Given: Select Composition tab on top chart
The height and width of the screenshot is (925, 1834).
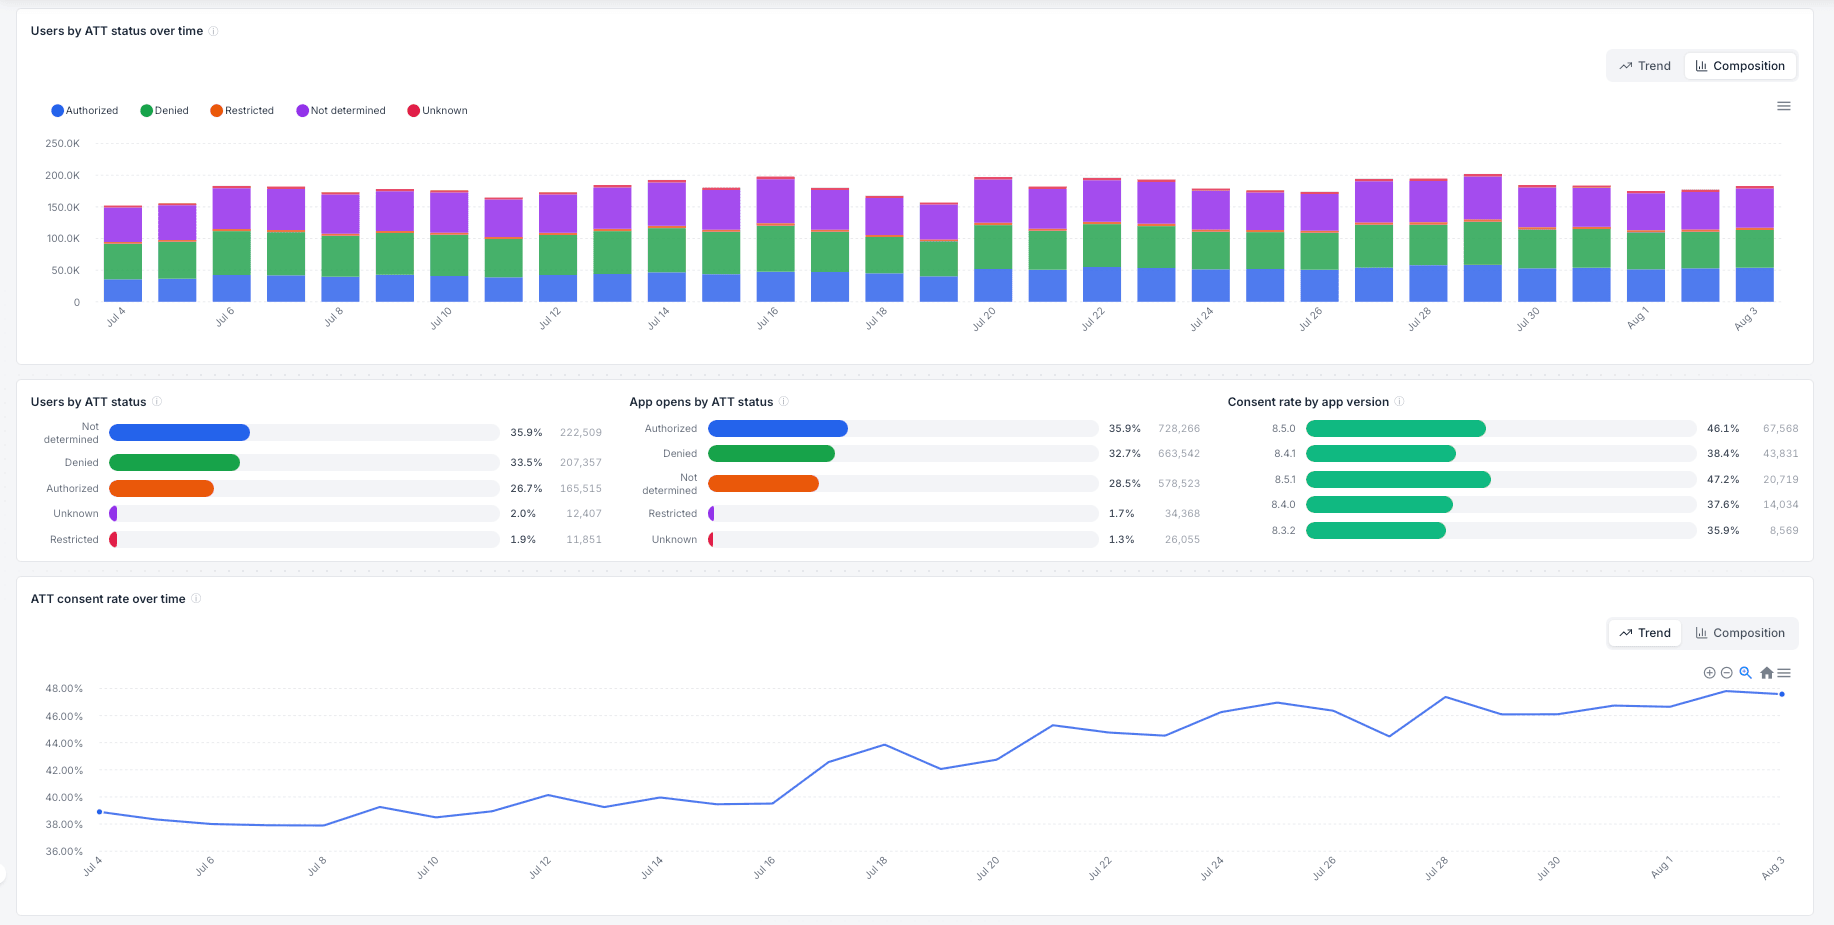Looking at the screenshot, I should (1740, 66).
